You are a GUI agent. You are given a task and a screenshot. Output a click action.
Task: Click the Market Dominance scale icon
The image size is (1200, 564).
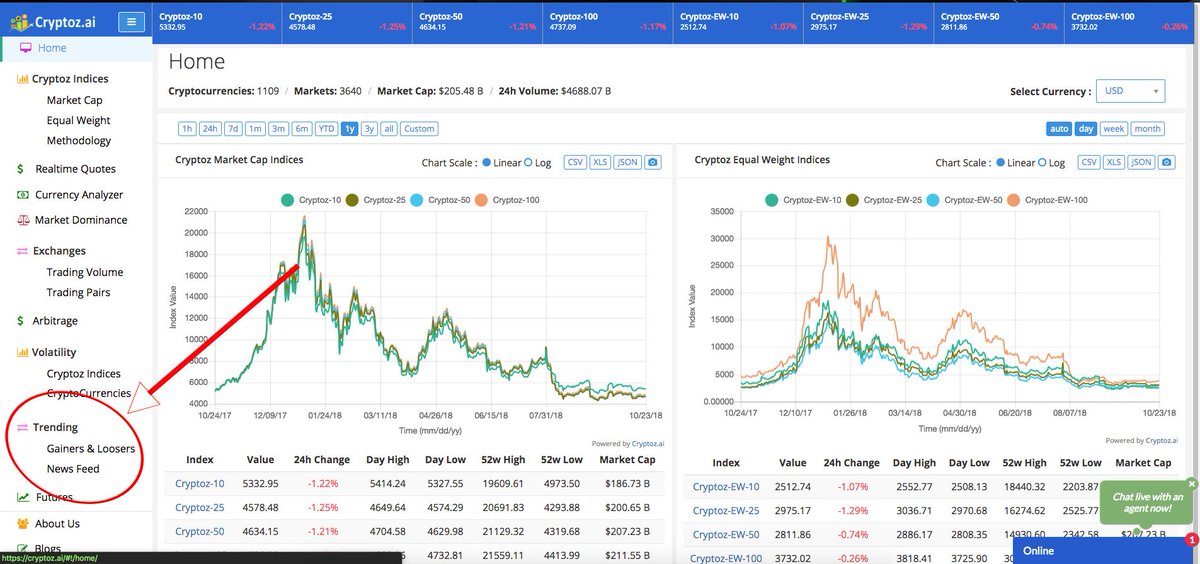click(22, 220)
